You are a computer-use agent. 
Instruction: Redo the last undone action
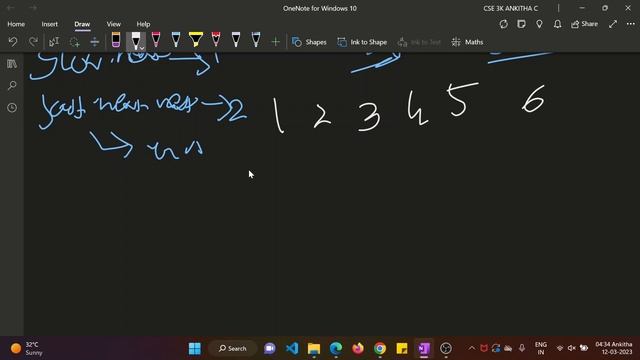pos(33,42)
